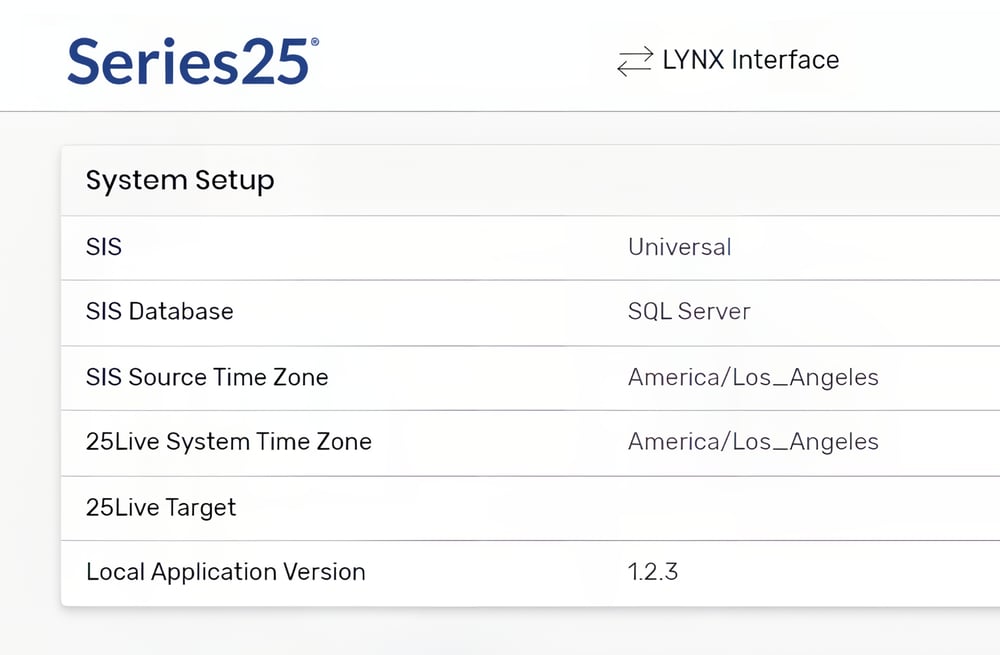1000x655 pixels.
Task: Select the Universal value
Action: (679, 247)
